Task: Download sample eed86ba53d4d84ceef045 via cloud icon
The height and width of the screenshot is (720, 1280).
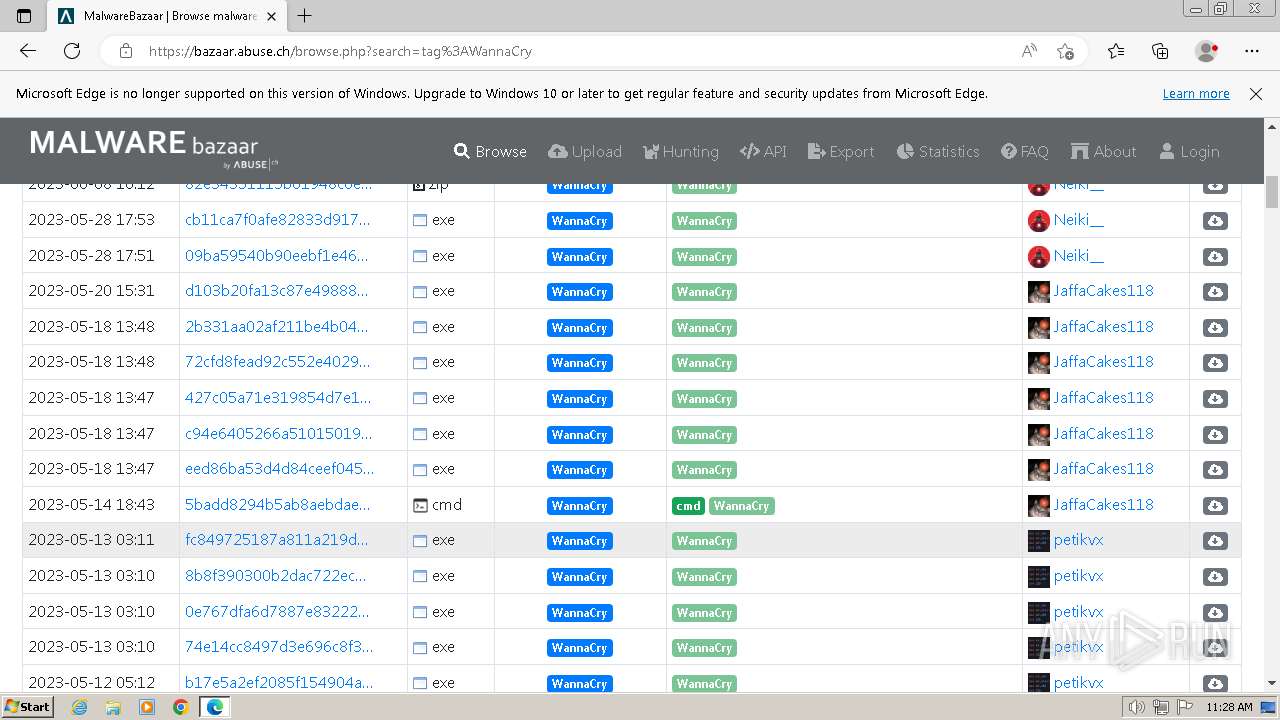Action: pos(1215,470)
